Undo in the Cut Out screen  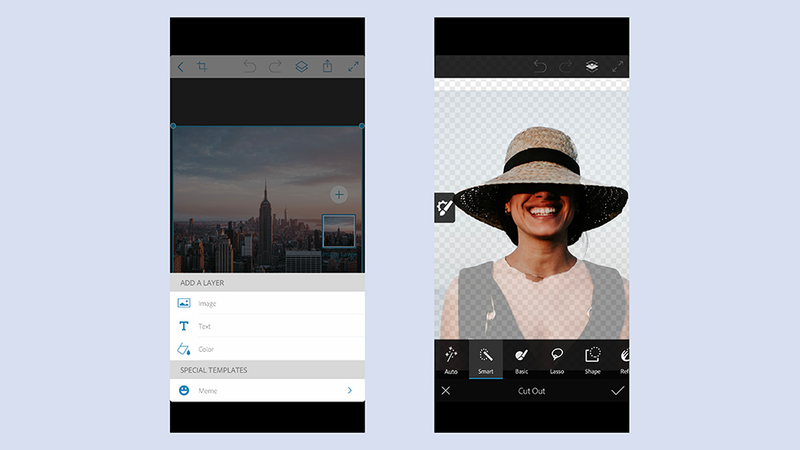coord(540,66)
